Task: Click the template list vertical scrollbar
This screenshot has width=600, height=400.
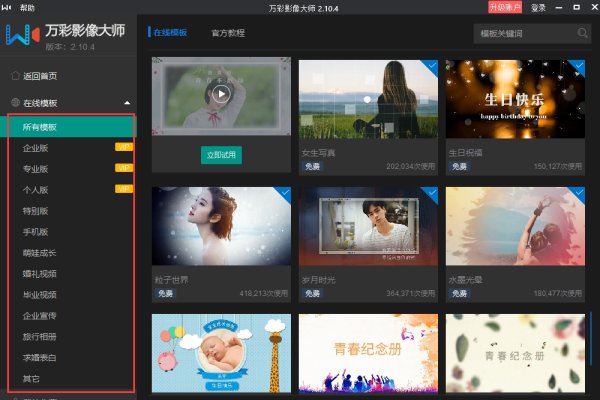Action: pyautogui.click(x=590, y=330)
